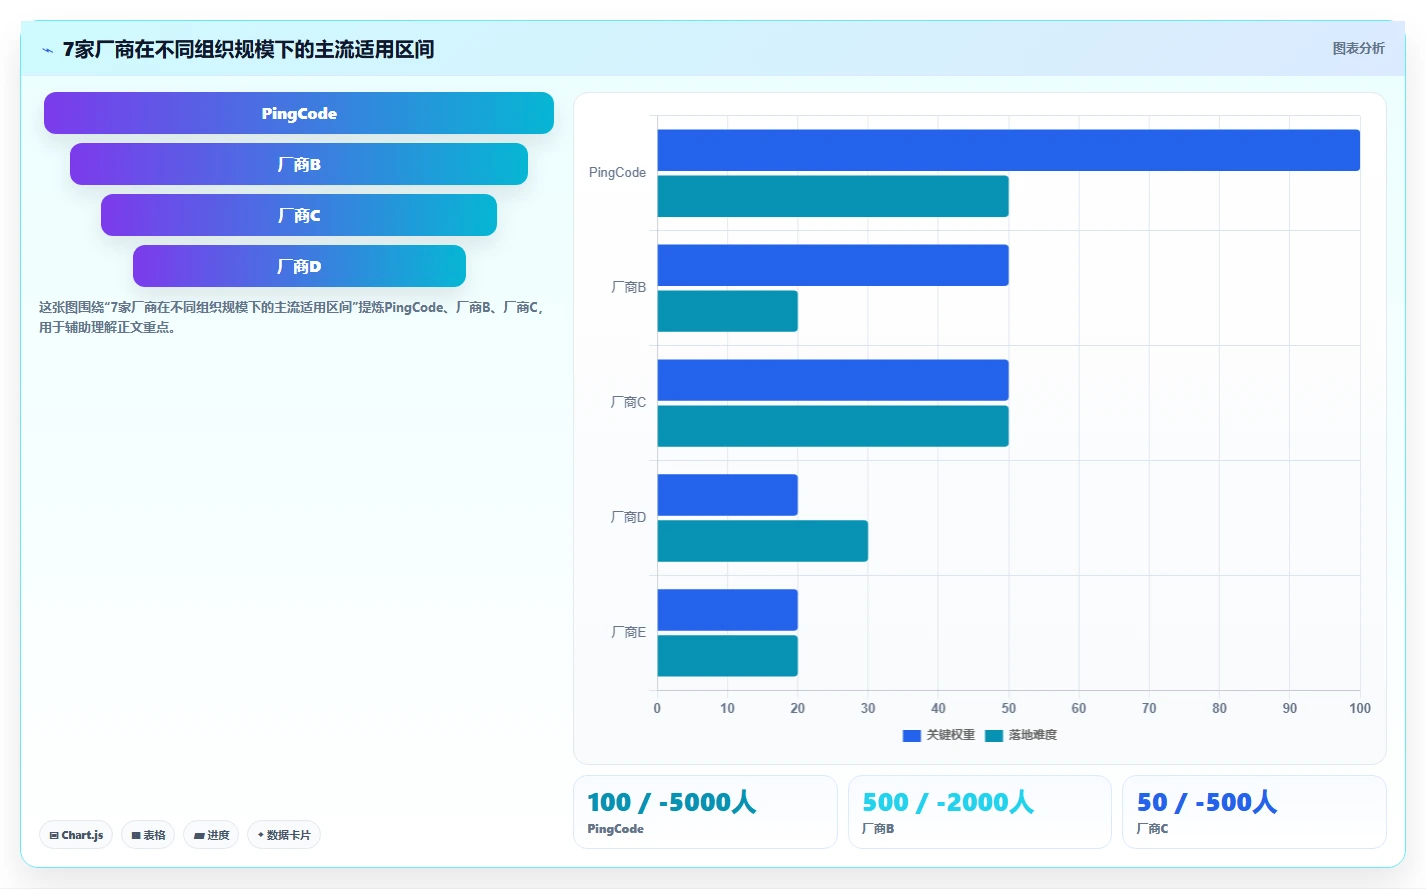The width and height of the screenshot is (1426, 889).
Task: Toggle the 关键权重 legend swatch
Action: [x=911, y=735]
